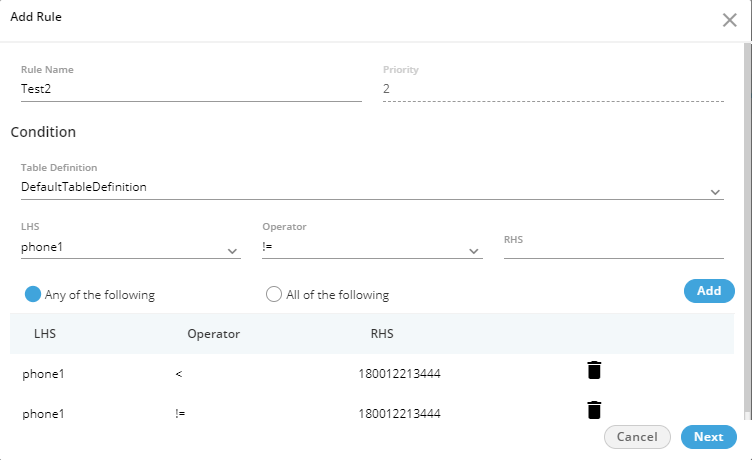Click the RHS column header in table
This screenshot has height=460, width=752.
(382, 333)
